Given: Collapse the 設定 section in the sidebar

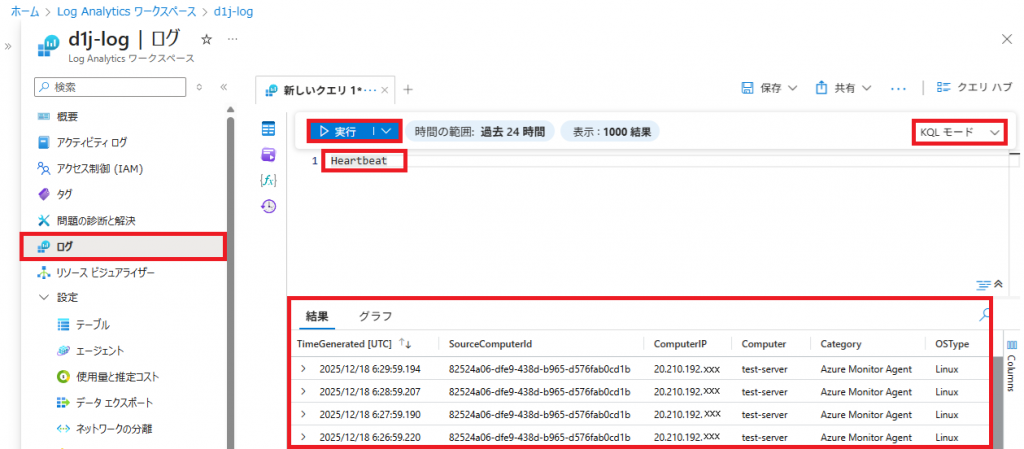Looking at the screenshot, I should pyautogui.click(x=43, y=298).
